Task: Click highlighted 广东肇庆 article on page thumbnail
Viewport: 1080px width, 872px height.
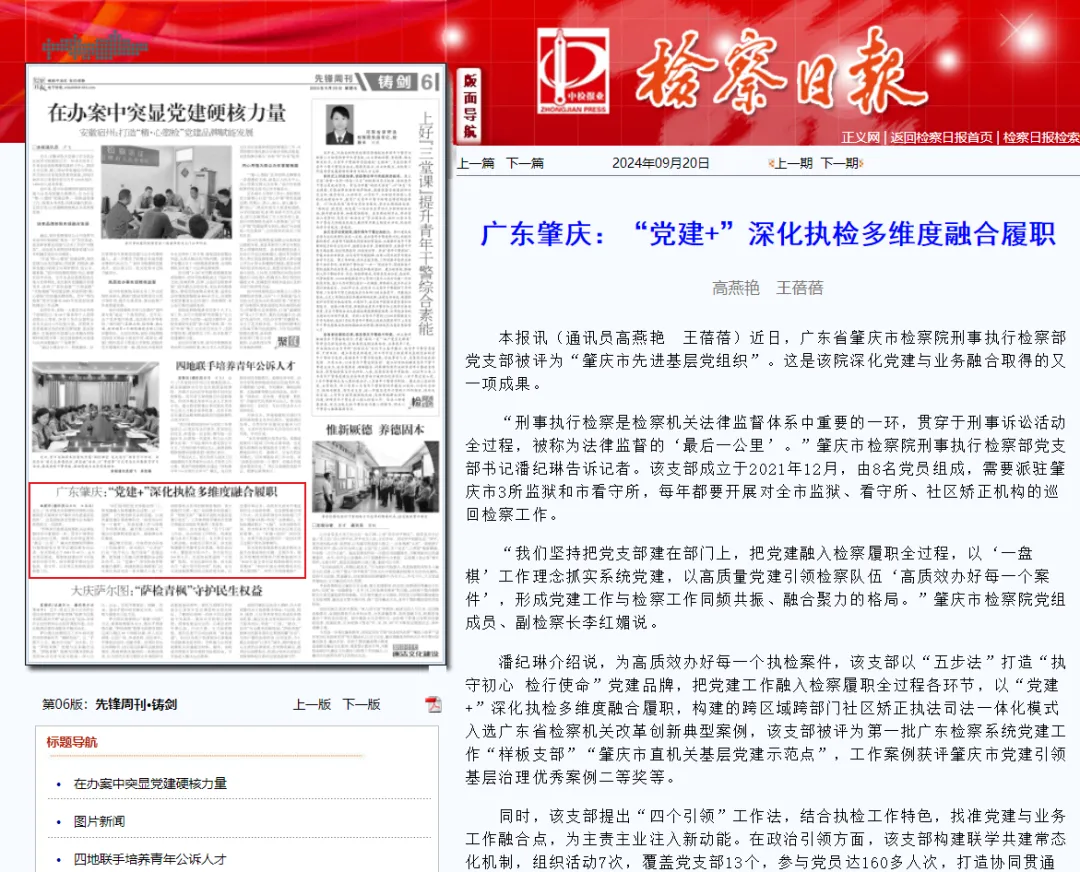Action: [167, 530]
